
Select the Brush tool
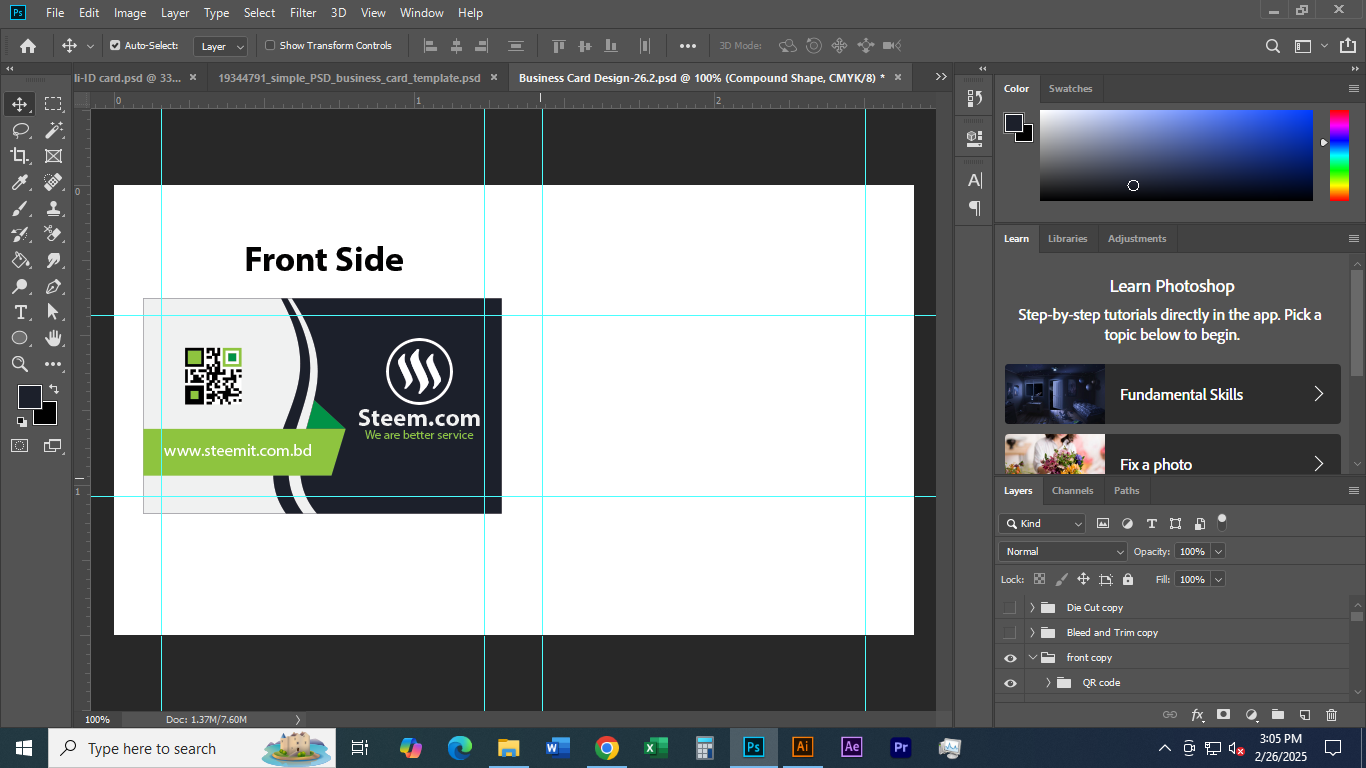tap(20, 208)
